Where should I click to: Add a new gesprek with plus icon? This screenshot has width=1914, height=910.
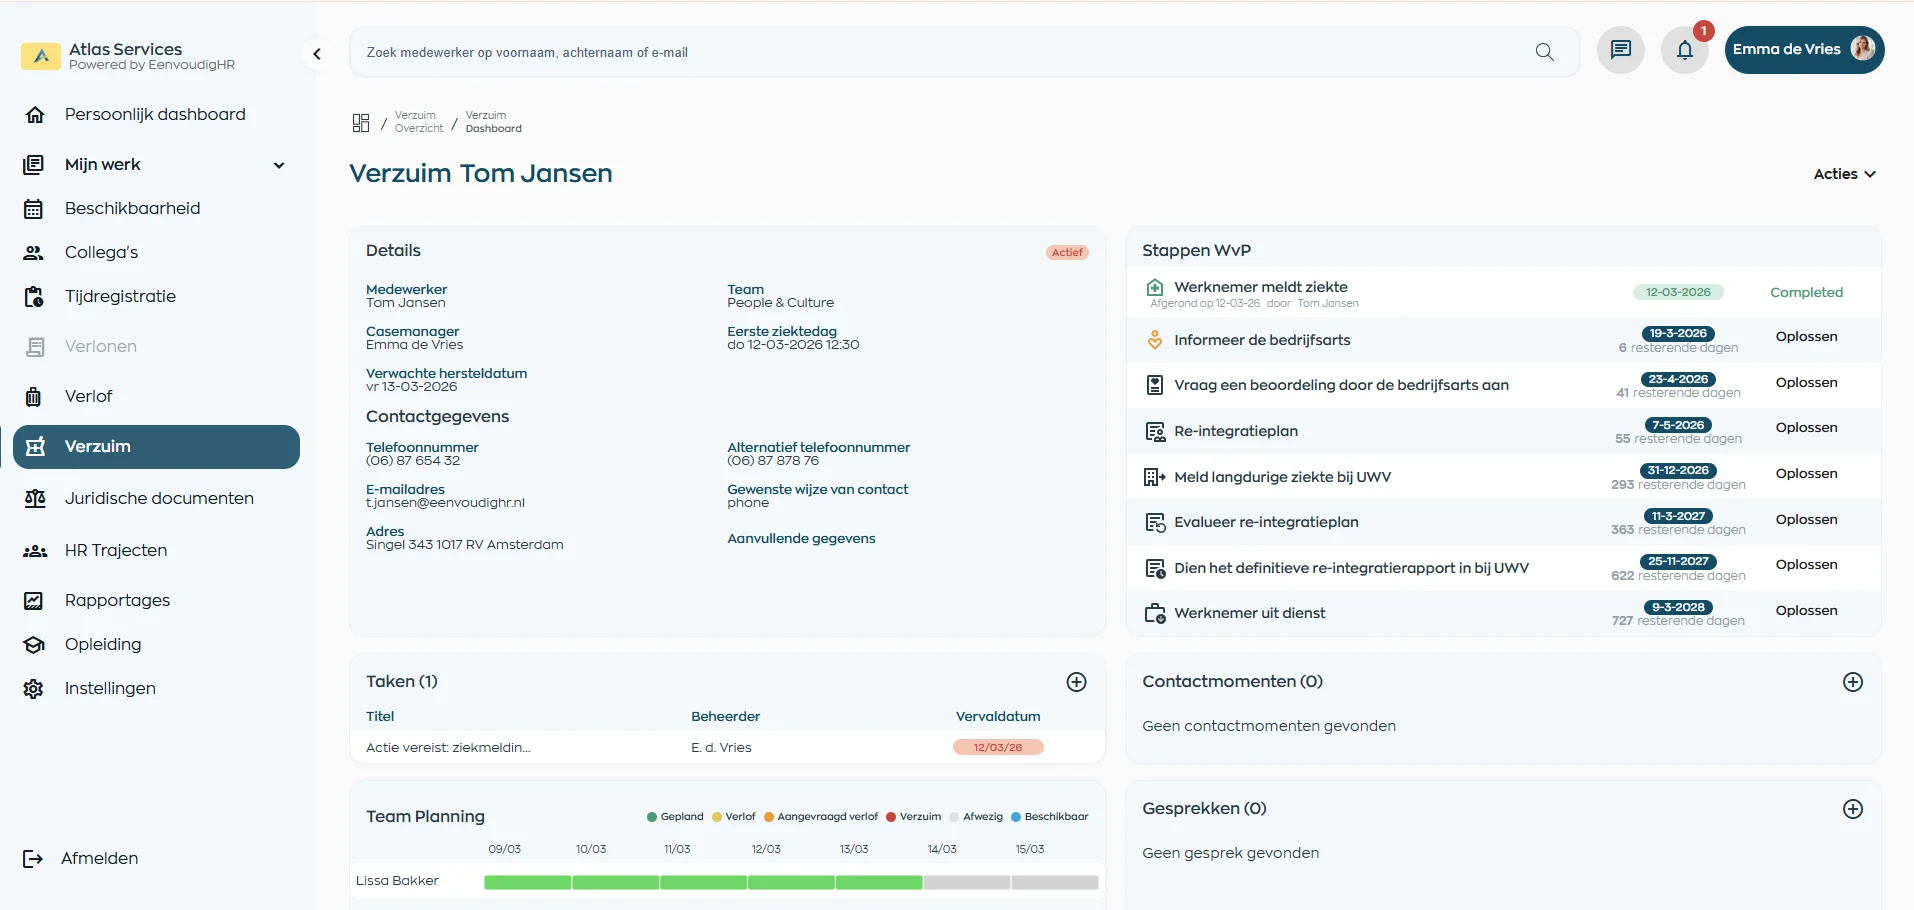pyautogui.click(x=1852, y=809)
